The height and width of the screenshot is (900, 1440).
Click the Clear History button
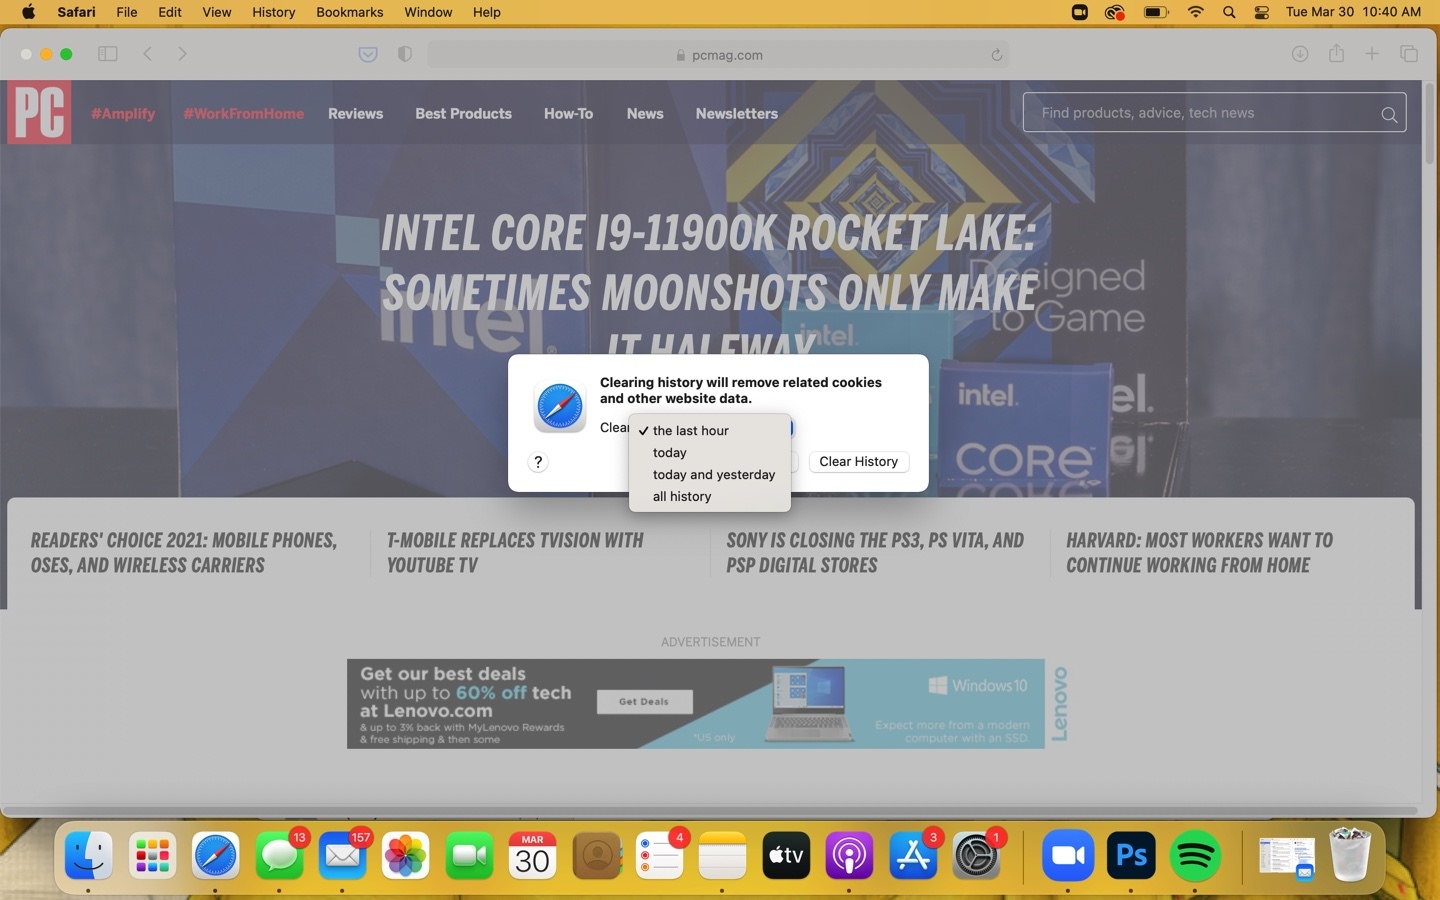859,462
